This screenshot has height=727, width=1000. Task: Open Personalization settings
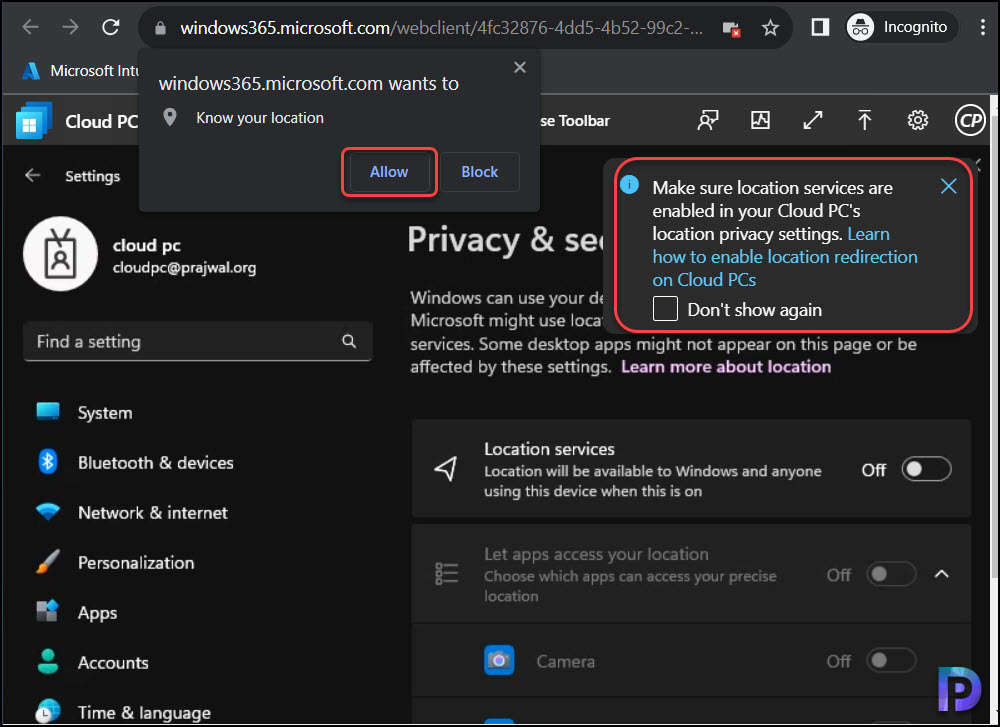136,562
